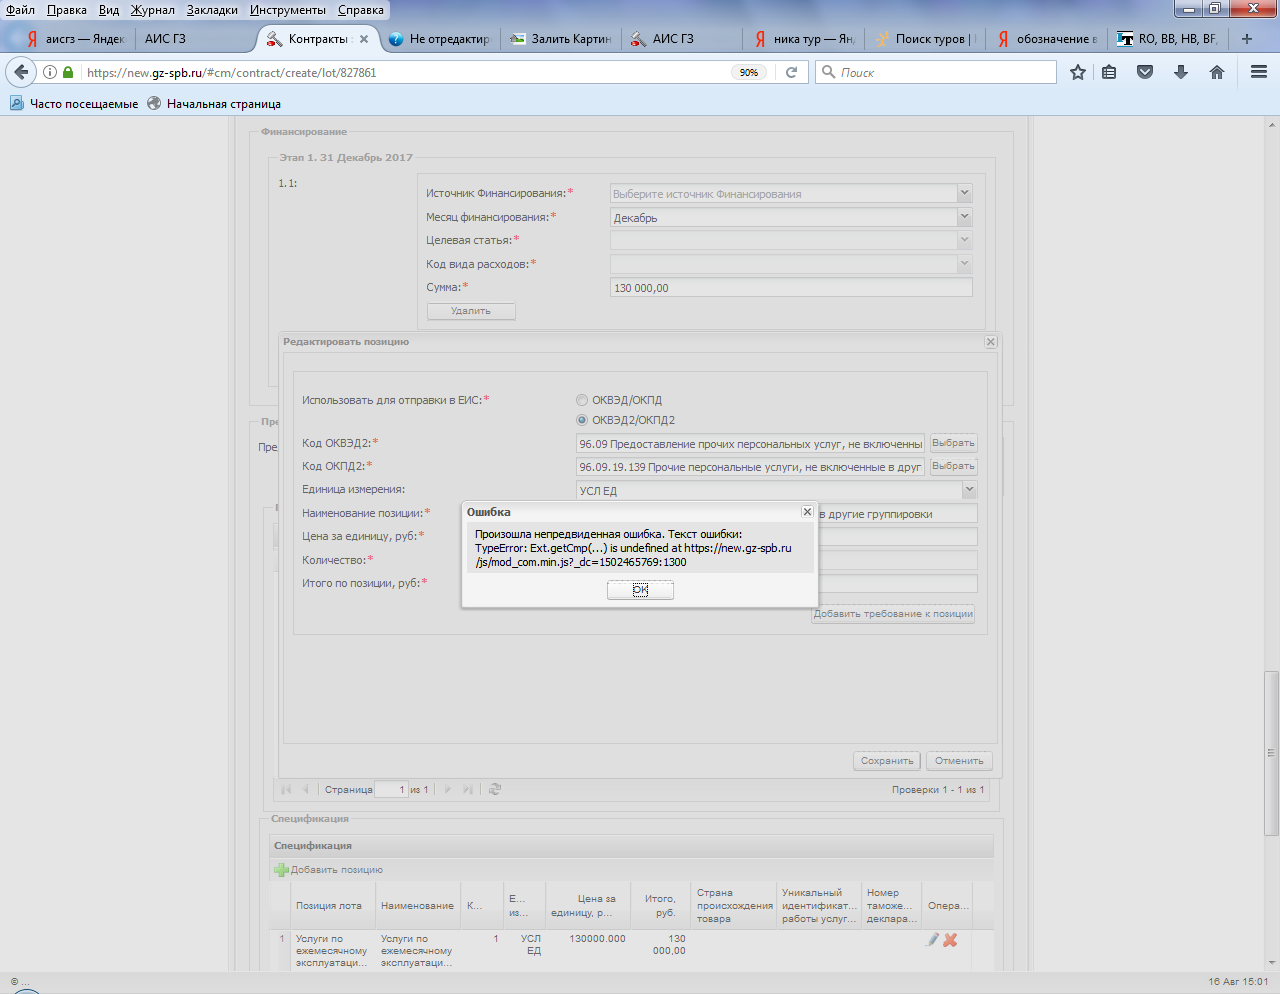Open the downloads arrow icon
The height and width of the screenshot is (994, 1280).
[x=1181, y=72]
